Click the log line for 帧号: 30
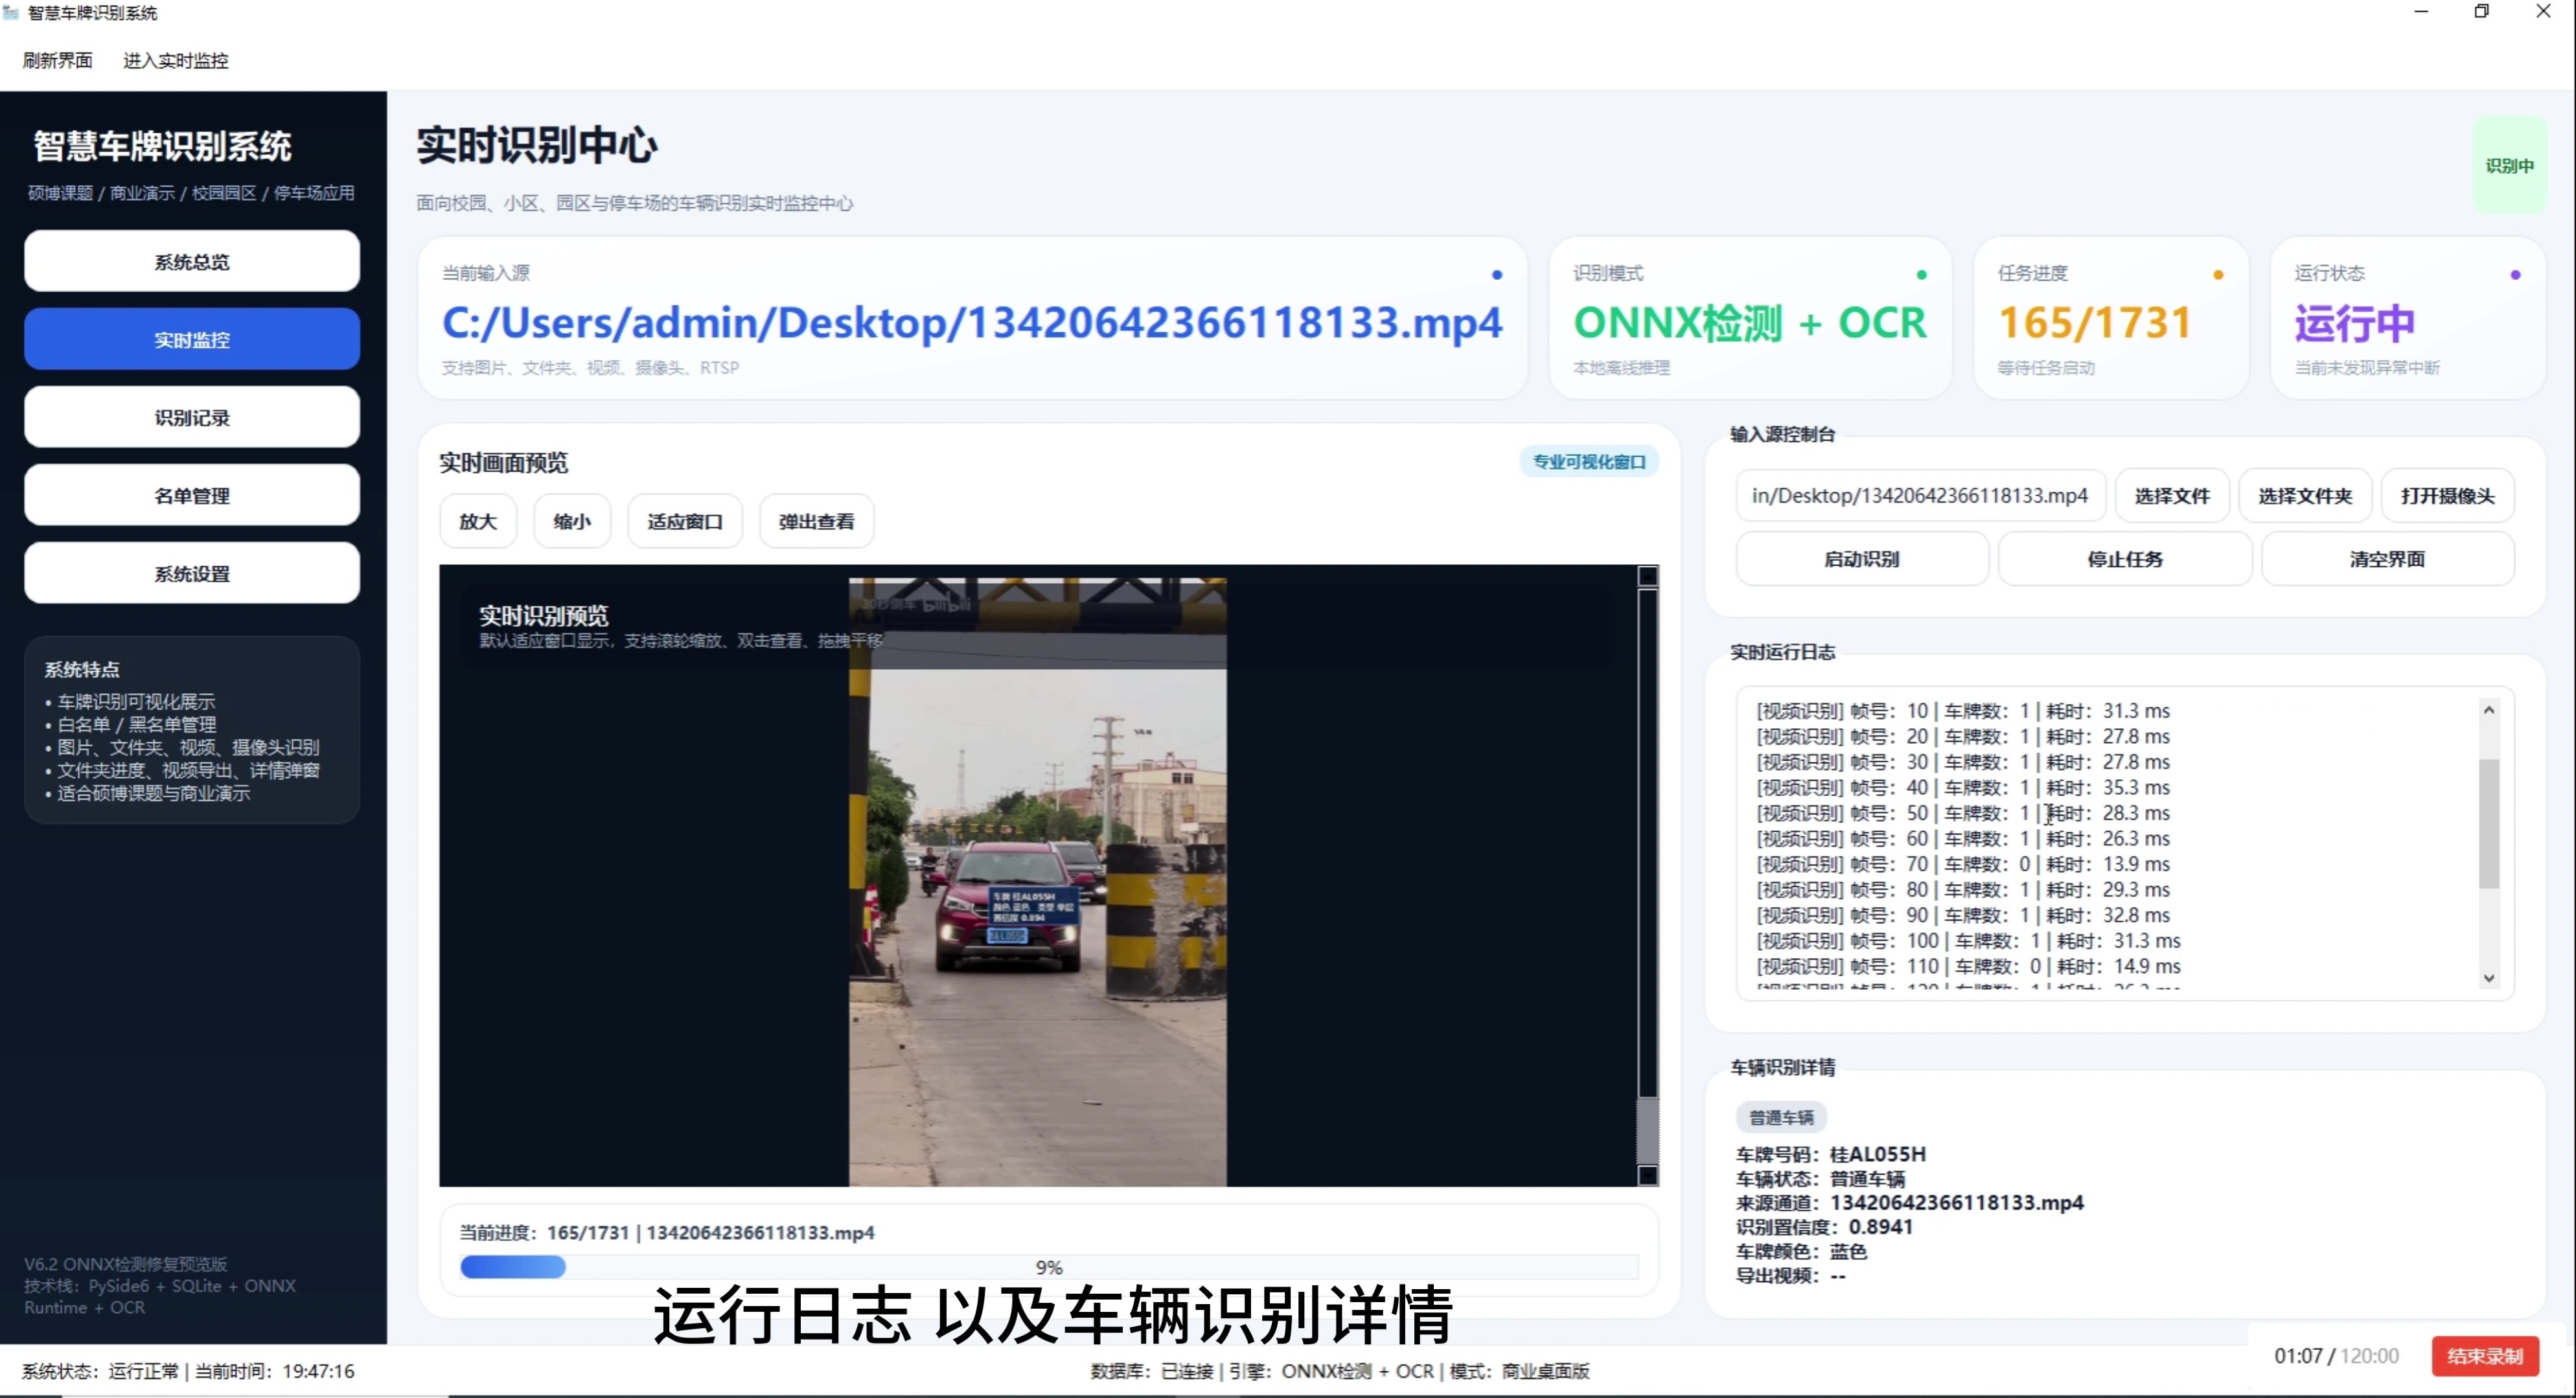The width and height of the screenshot is (2576, 1398). pyautogui.click(x=1963, y=762)
